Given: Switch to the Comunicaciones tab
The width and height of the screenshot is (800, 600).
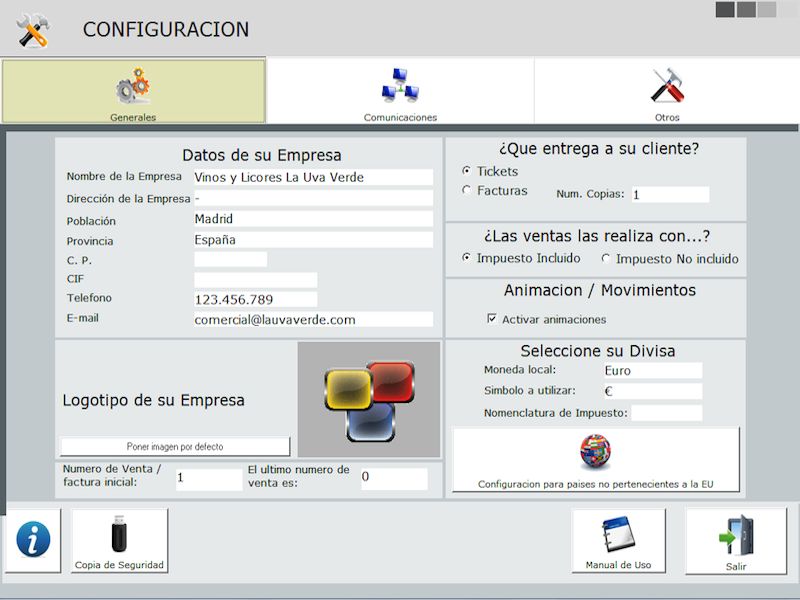Looking at the screenshot, I should 400,91.
